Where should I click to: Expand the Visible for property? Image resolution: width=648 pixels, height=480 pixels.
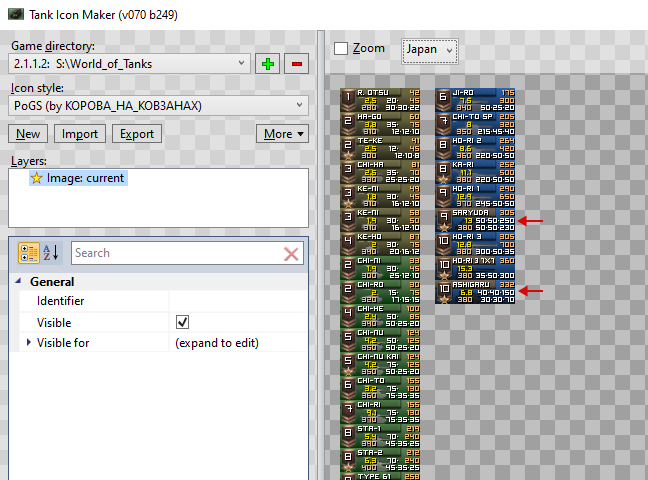(29, 342)
